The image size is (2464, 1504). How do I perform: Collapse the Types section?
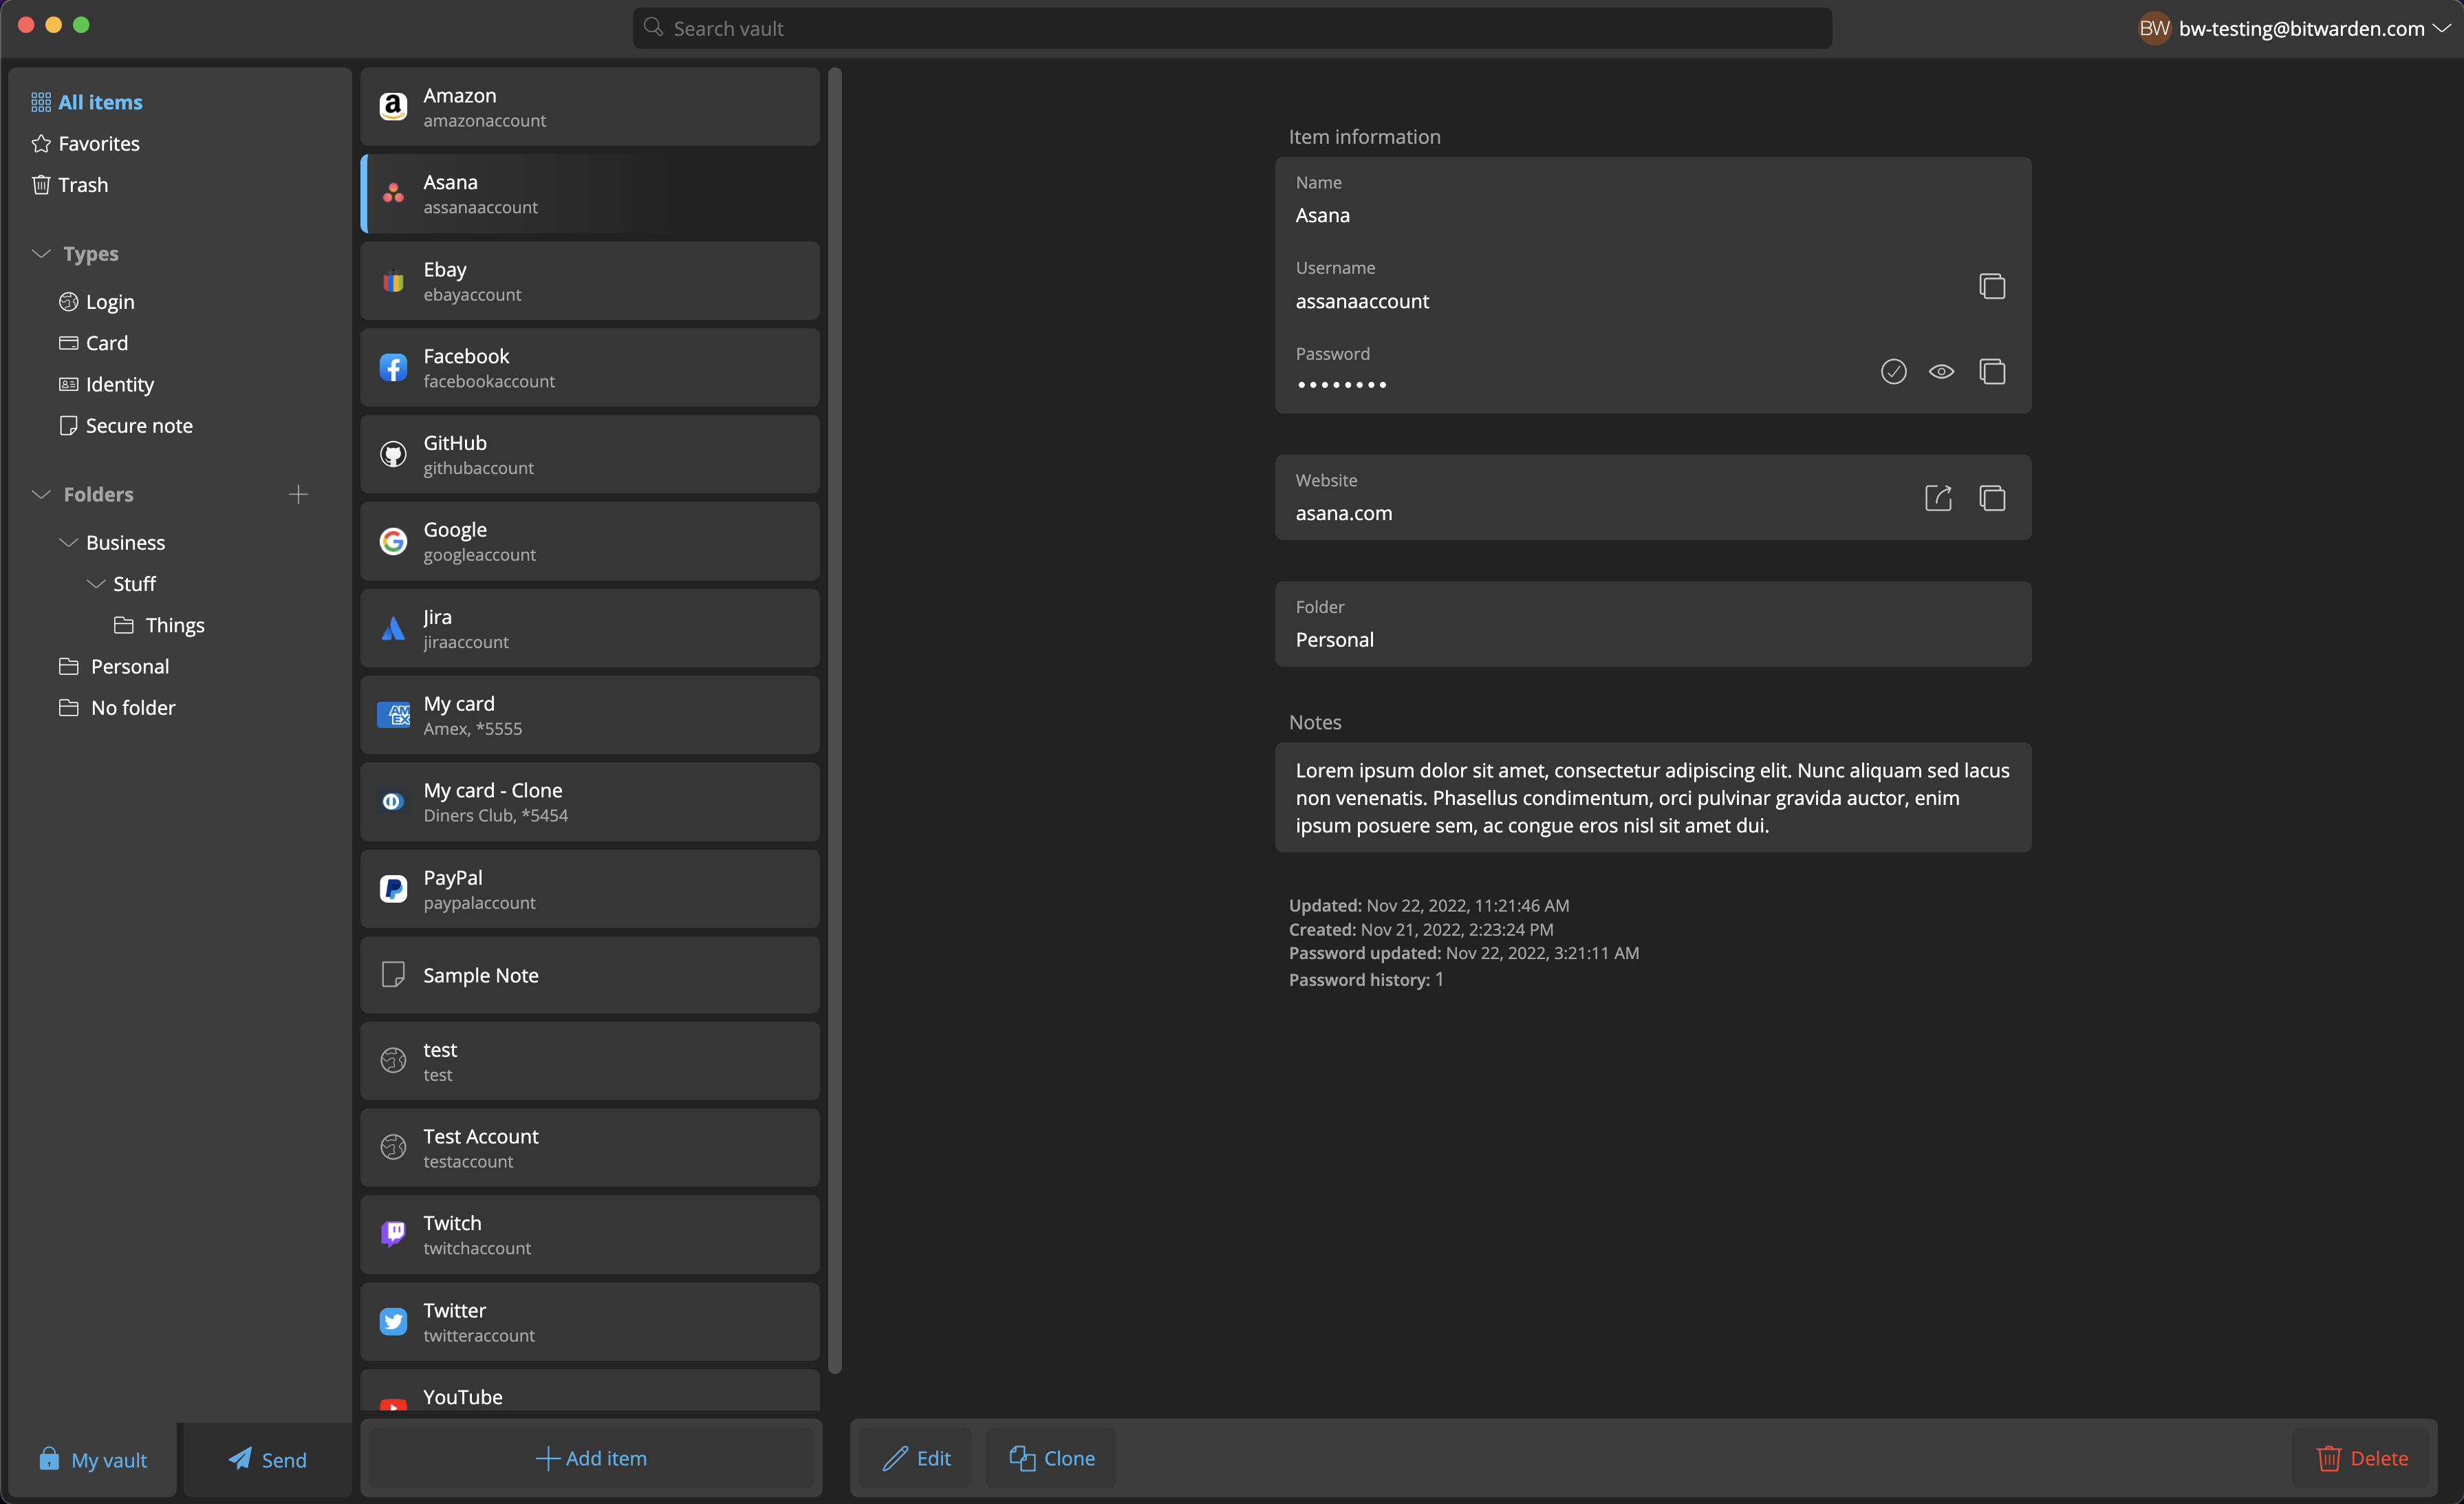[41, 254]
